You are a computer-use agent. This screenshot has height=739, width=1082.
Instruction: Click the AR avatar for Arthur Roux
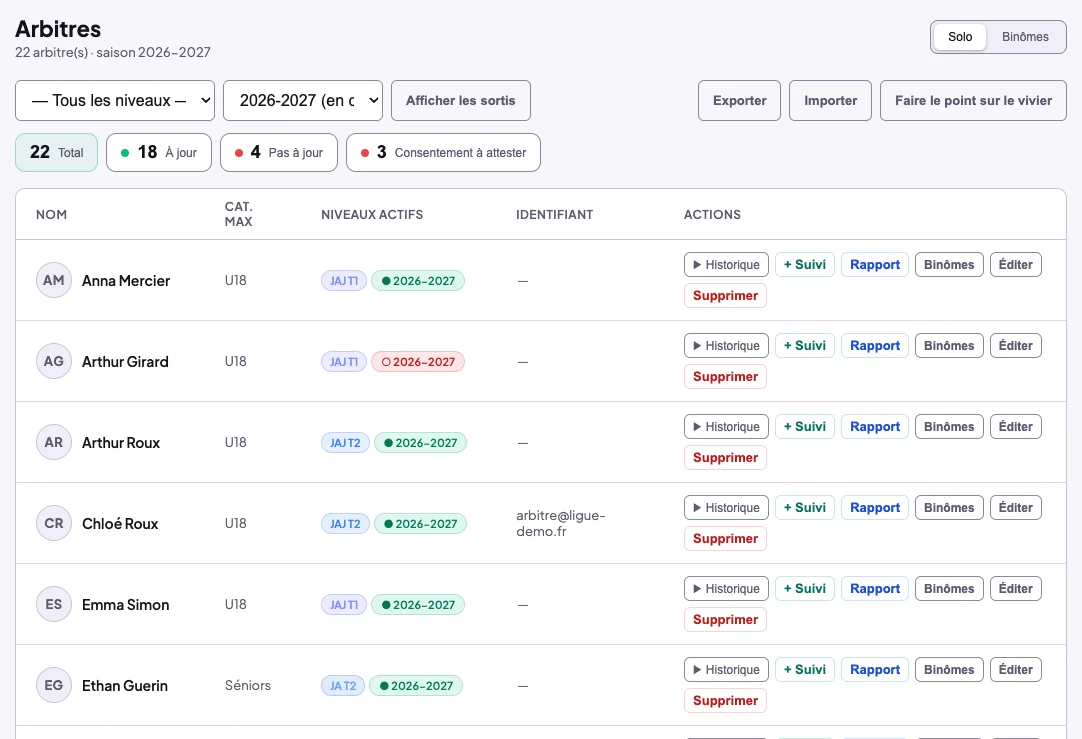click(x=54, y=442)
